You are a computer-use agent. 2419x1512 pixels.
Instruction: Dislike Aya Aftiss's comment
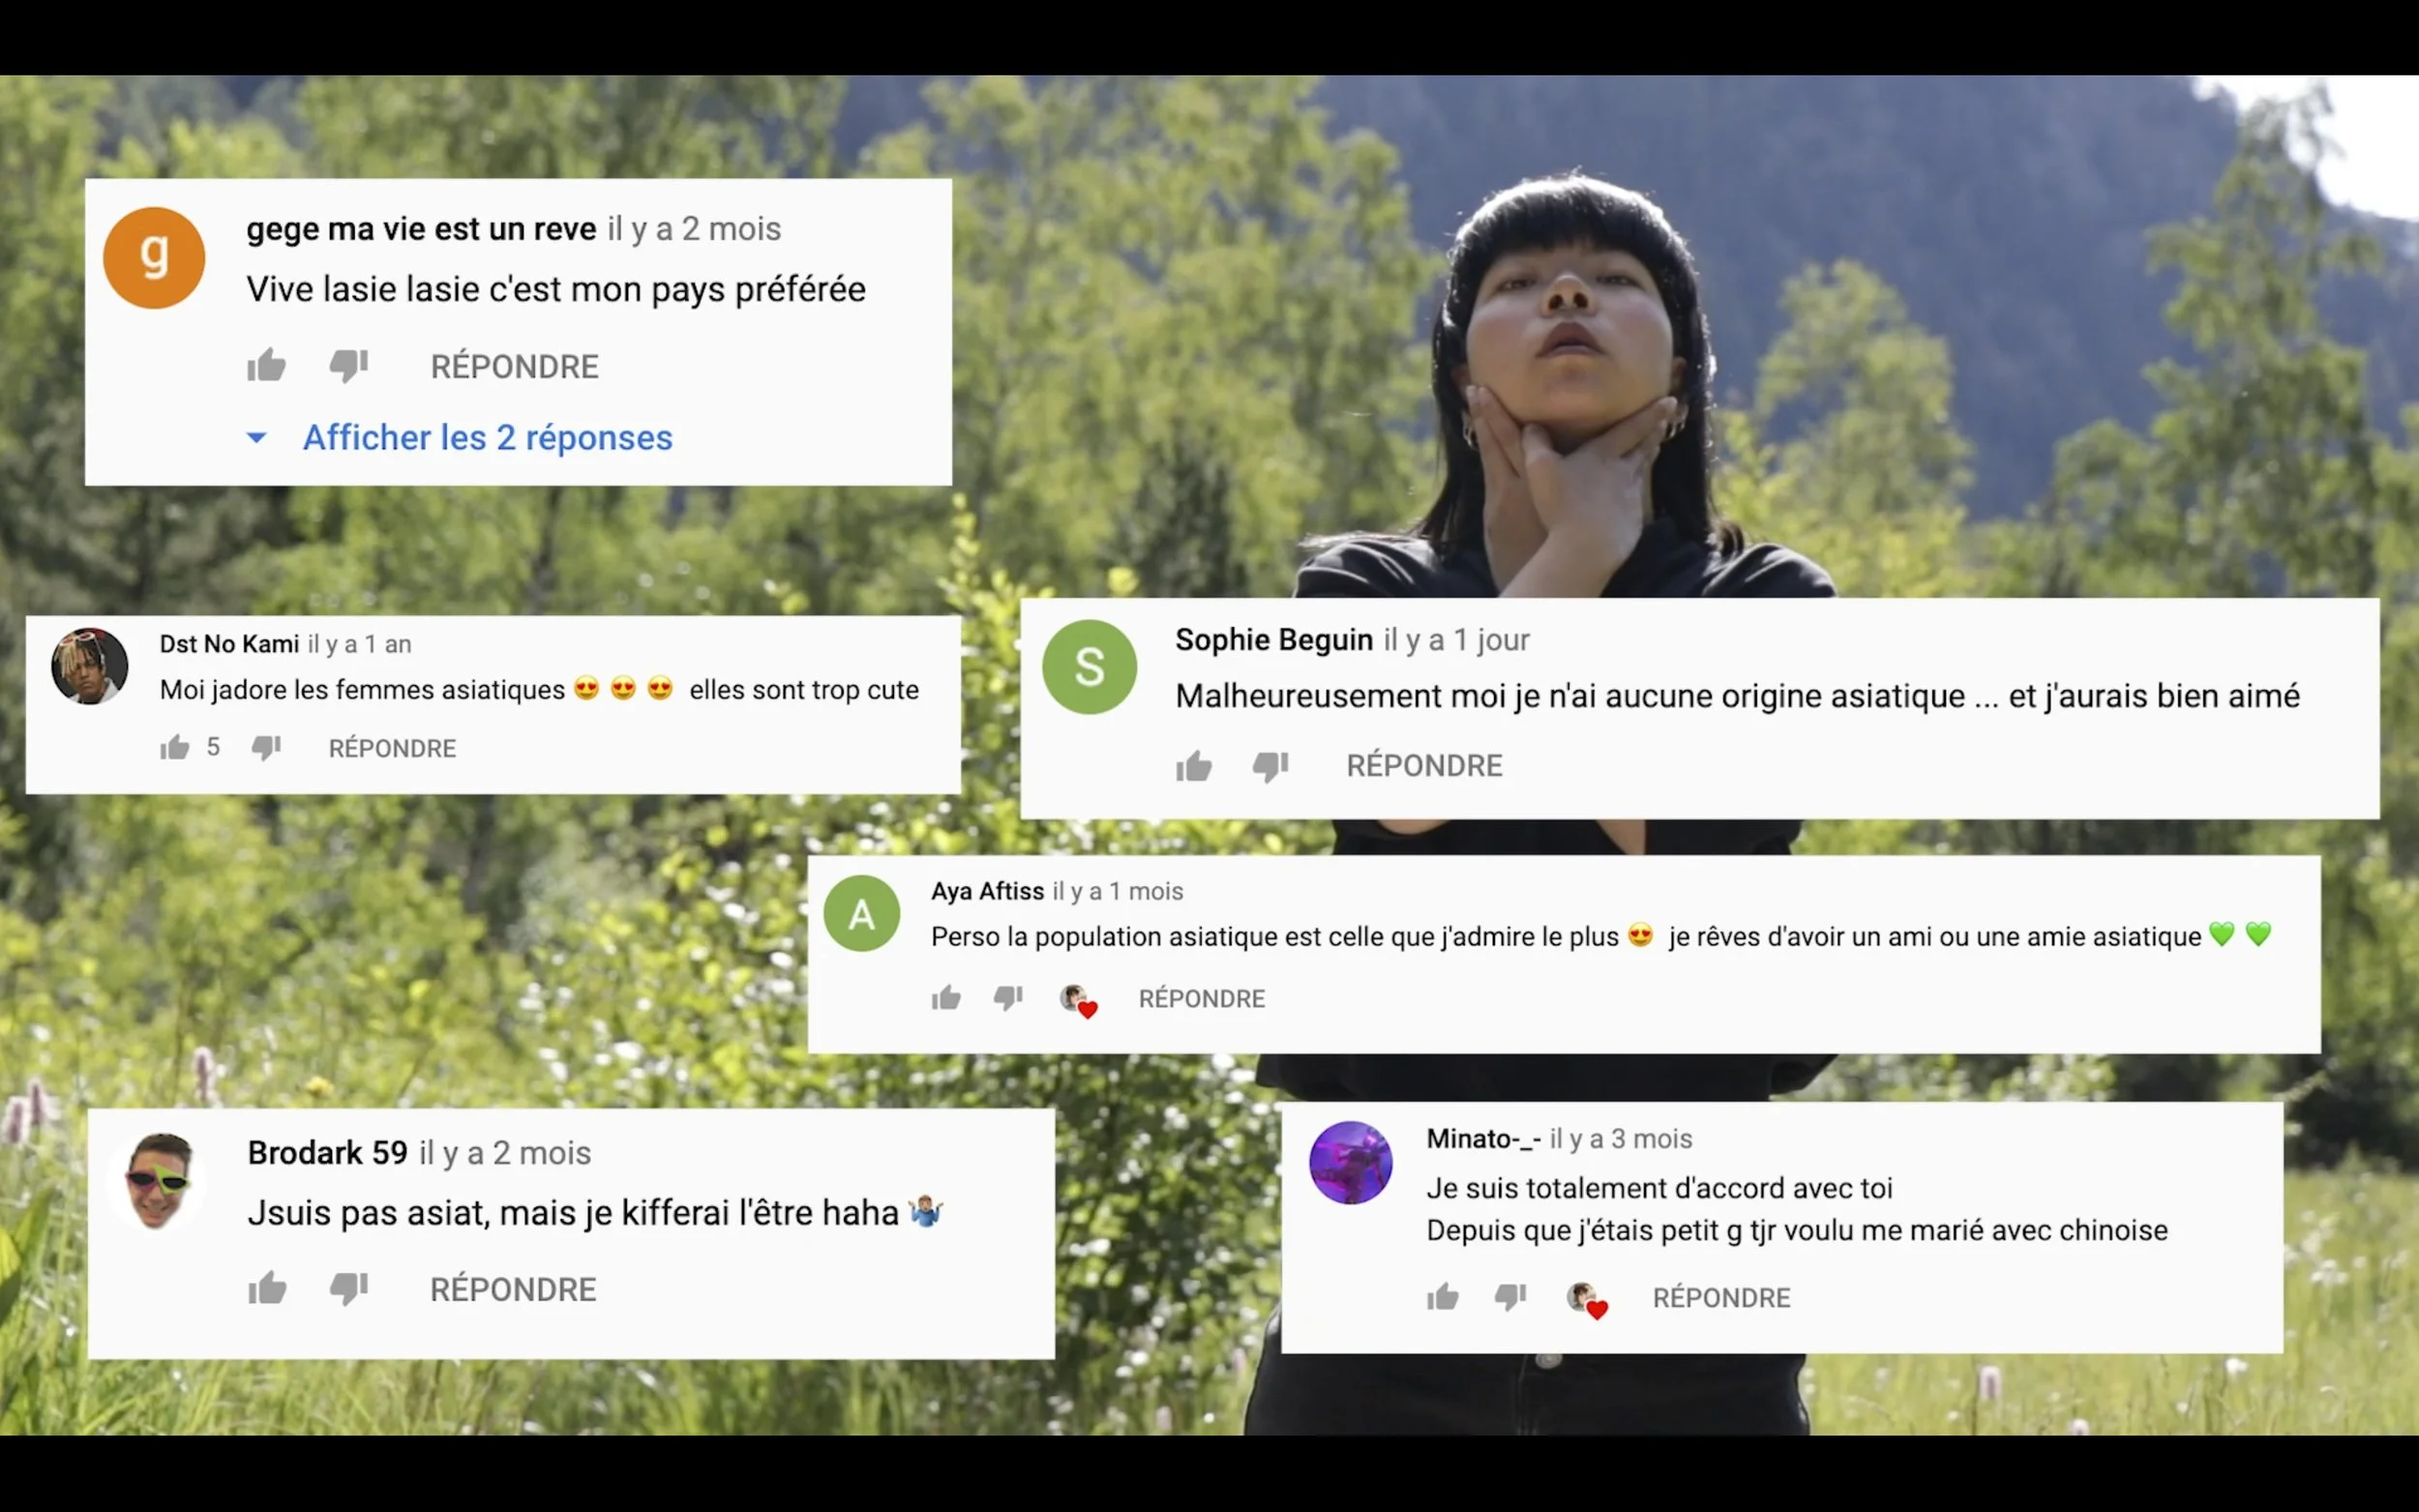tap(1008, 998)
